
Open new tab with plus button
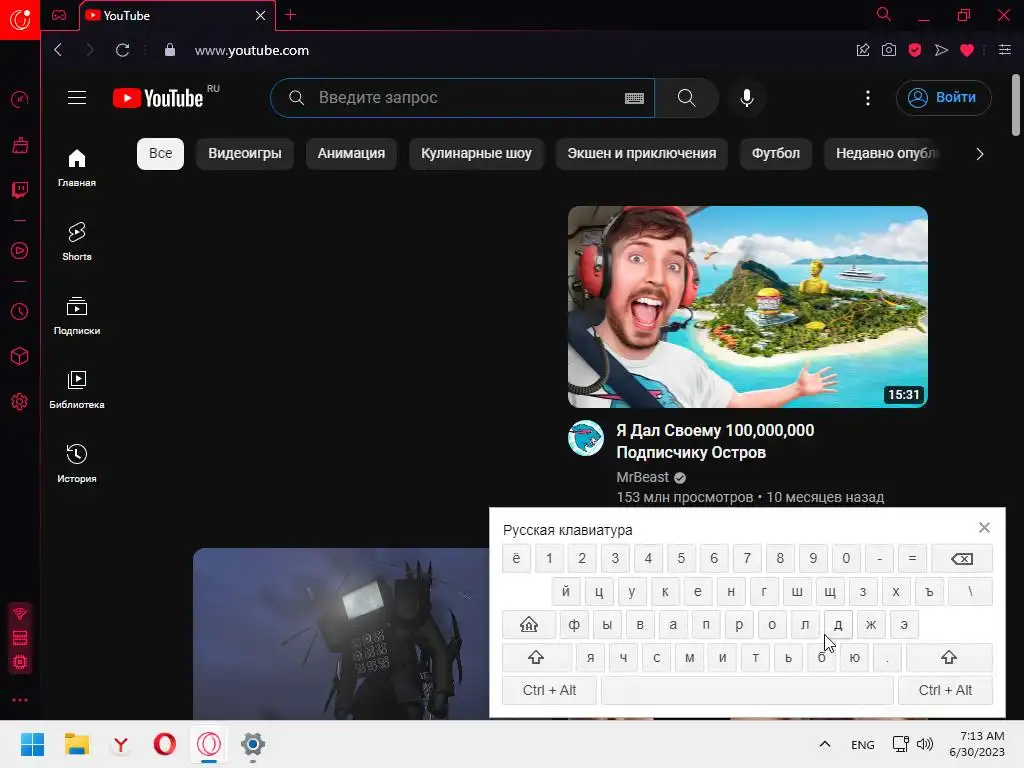pyautogui.click(x=291, y=15)
